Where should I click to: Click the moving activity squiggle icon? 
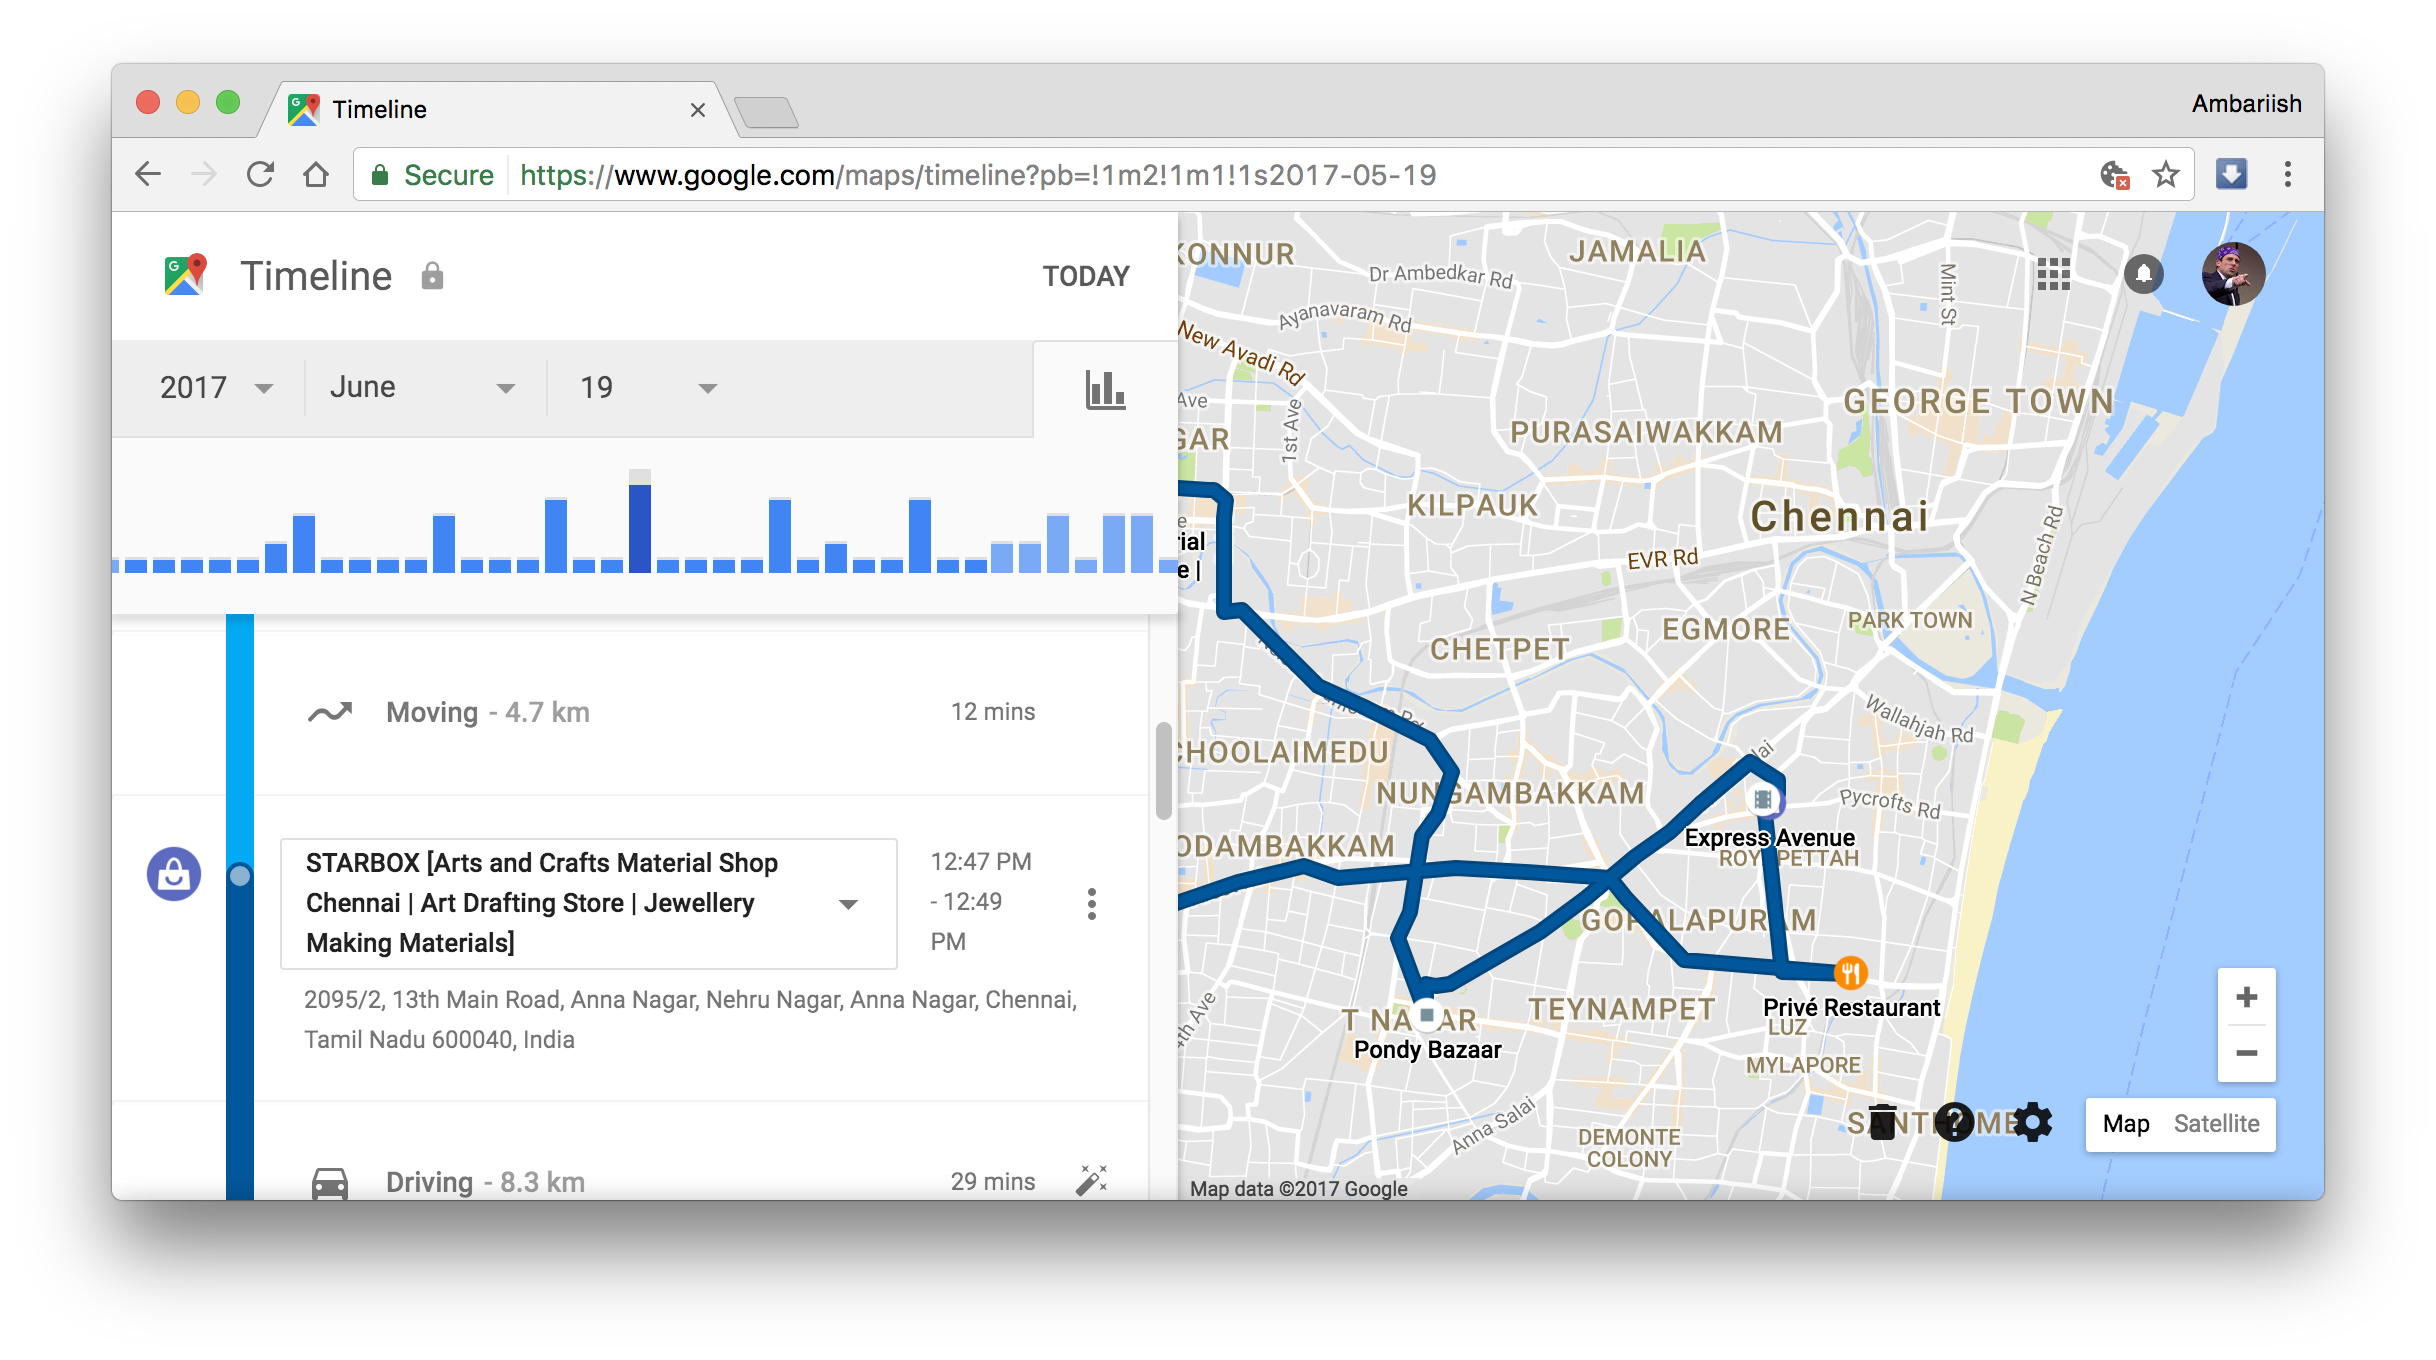(330, 713)
